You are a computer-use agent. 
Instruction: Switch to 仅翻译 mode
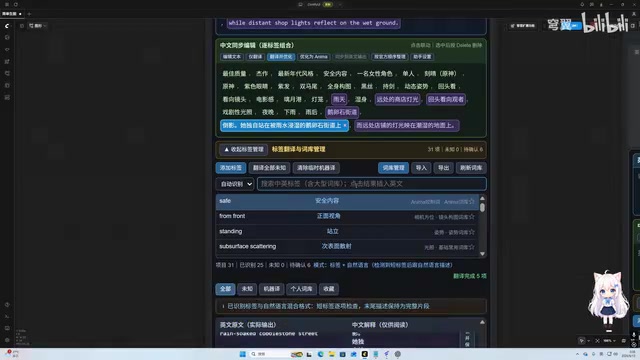[x=255, y=57]
